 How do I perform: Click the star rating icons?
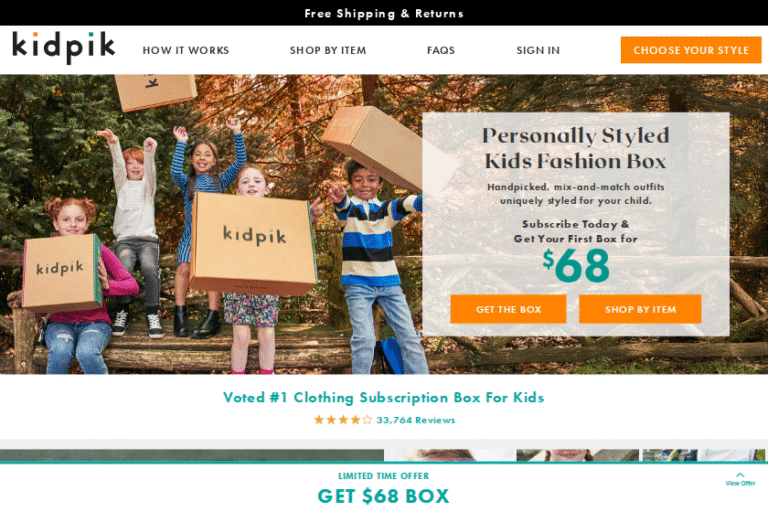[343, 420]
